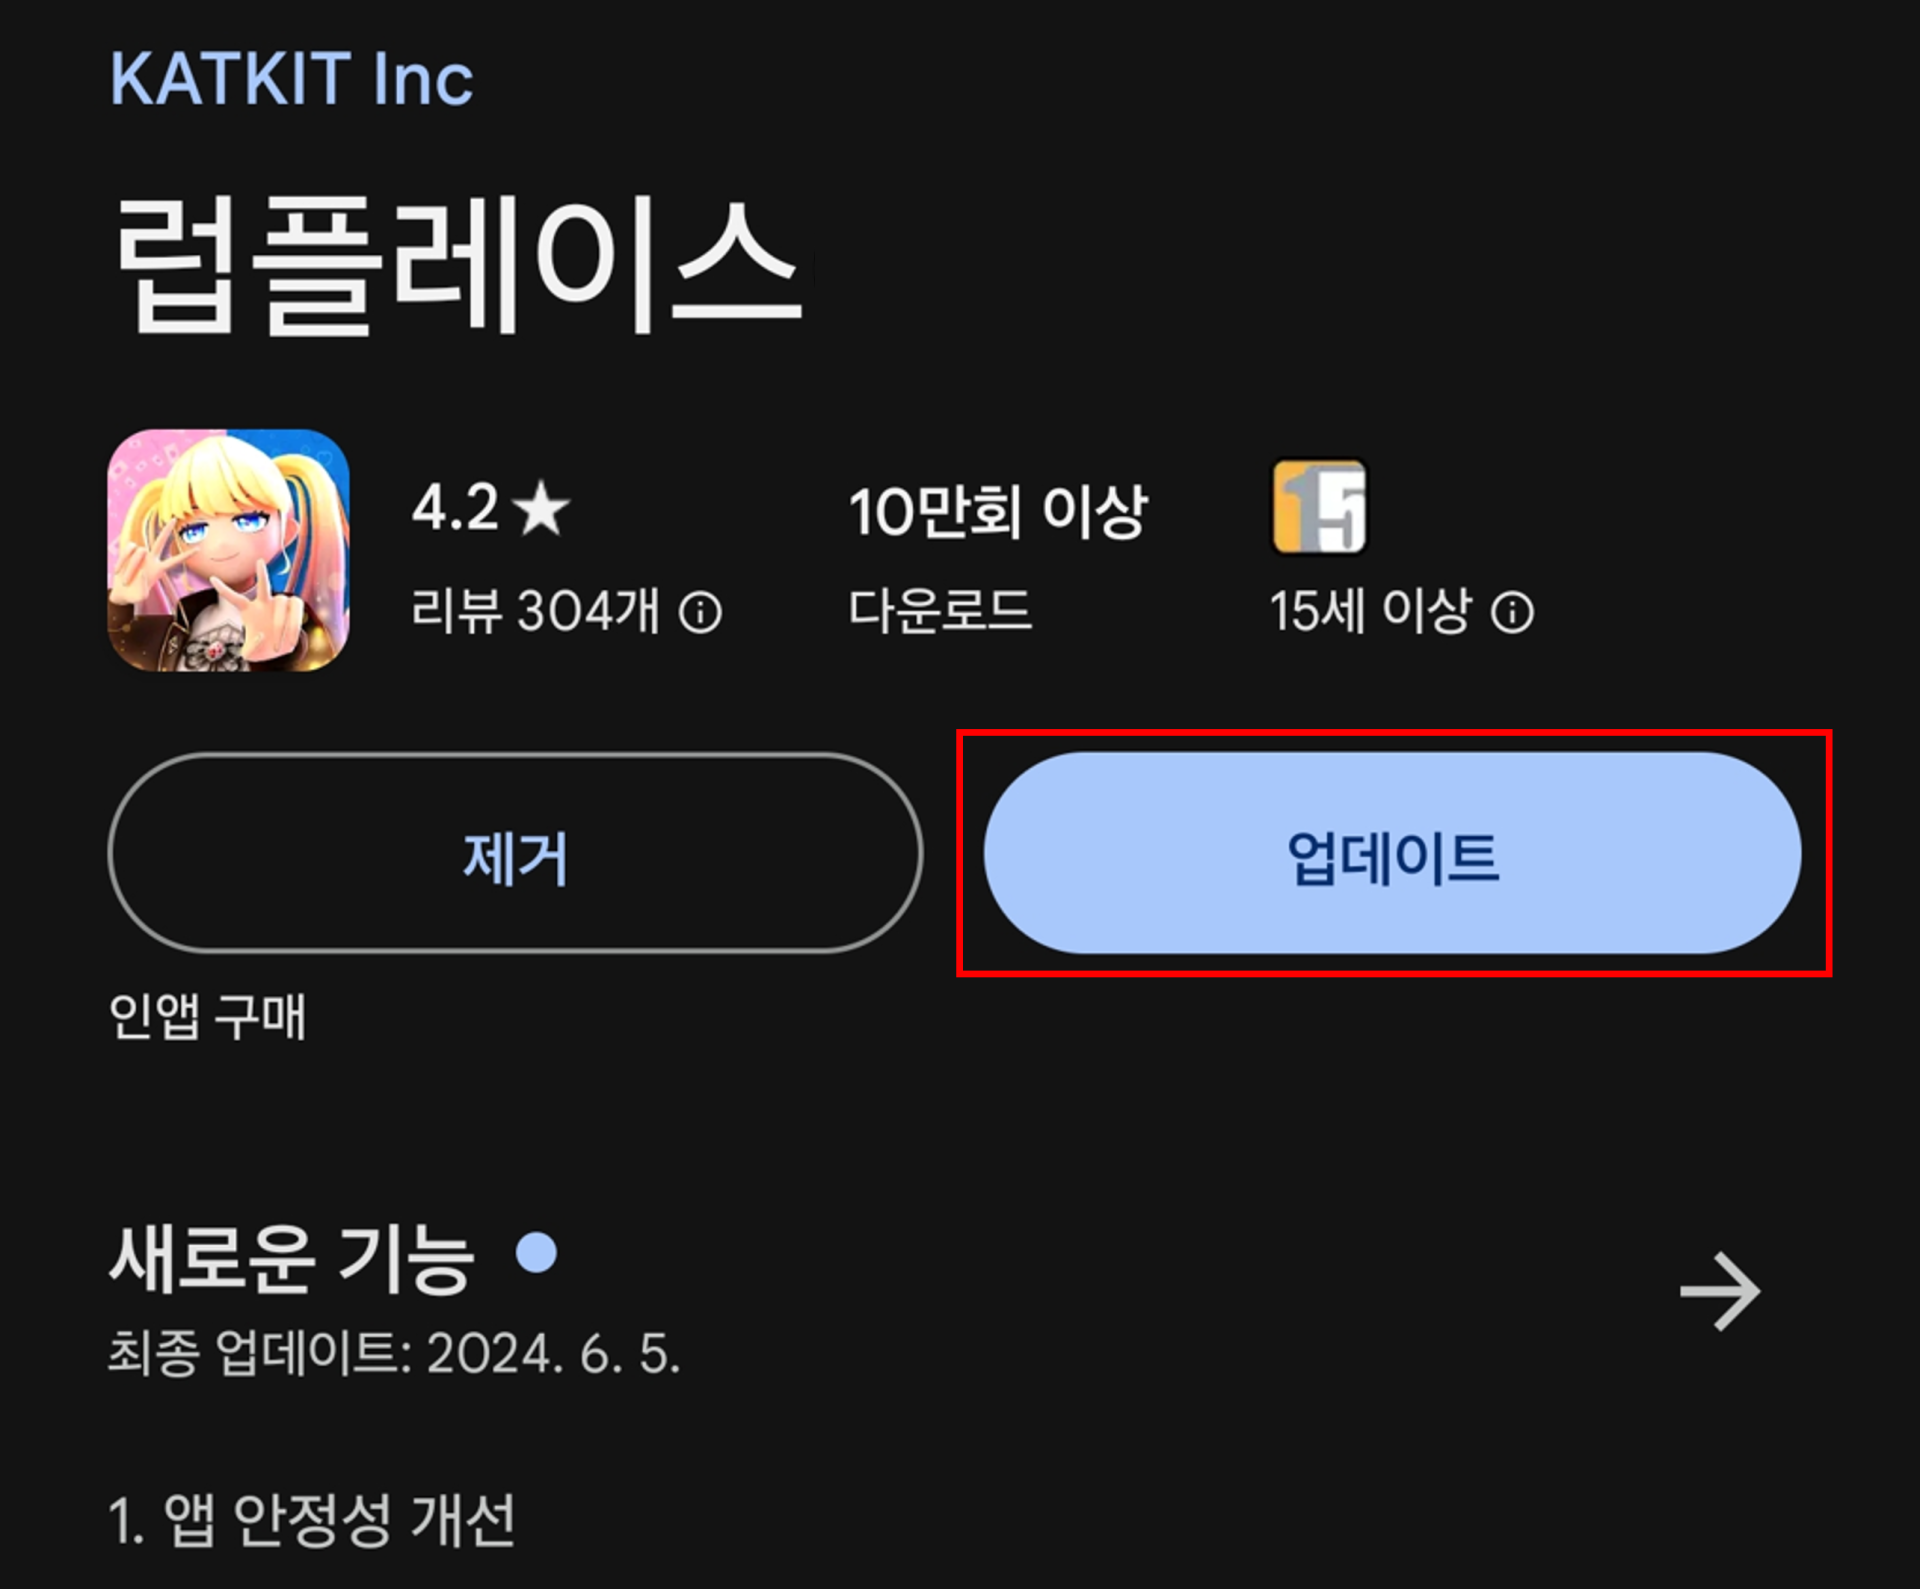Click the 15세 이상 age rating label
Screen dimensions: 1920x1589
point(1370,610)
